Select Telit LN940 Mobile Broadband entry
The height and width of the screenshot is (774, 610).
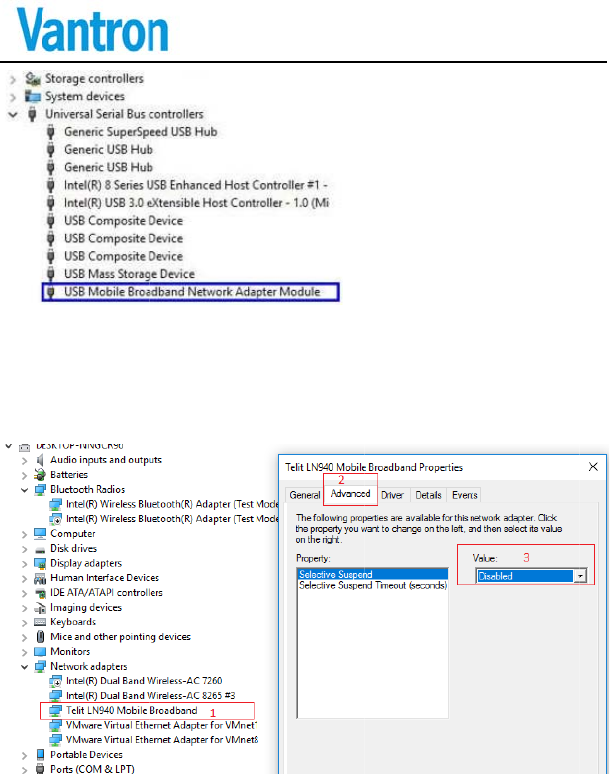[x=132, y=711]
